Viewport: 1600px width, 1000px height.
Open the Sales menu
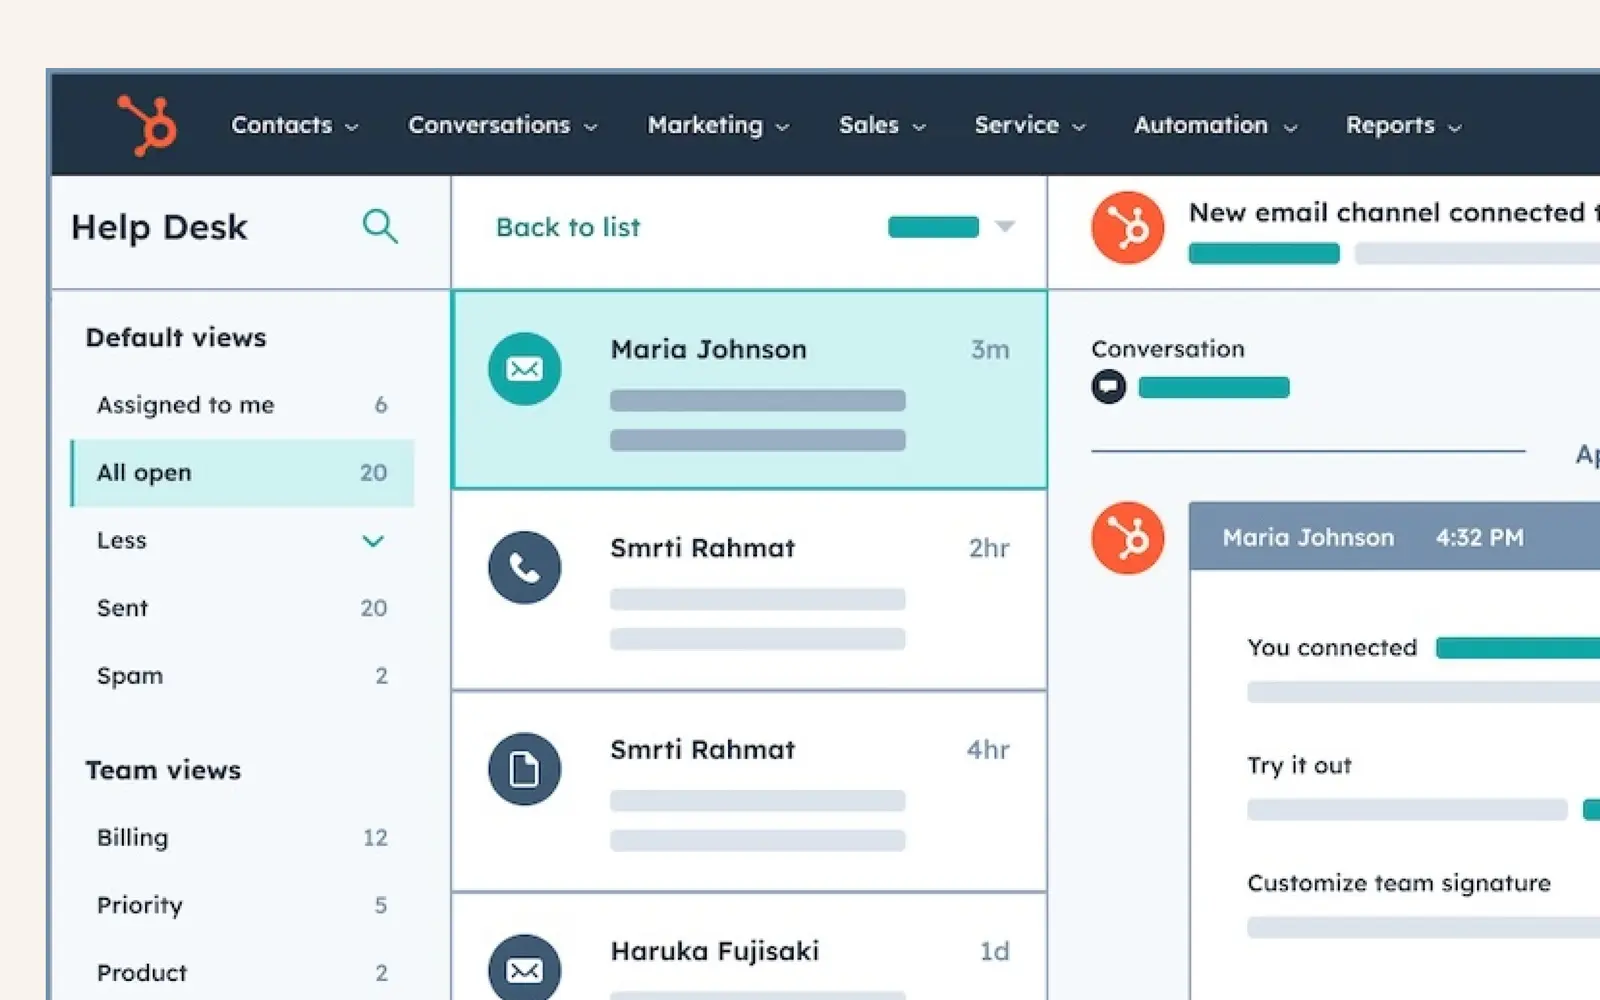[883, 125]
